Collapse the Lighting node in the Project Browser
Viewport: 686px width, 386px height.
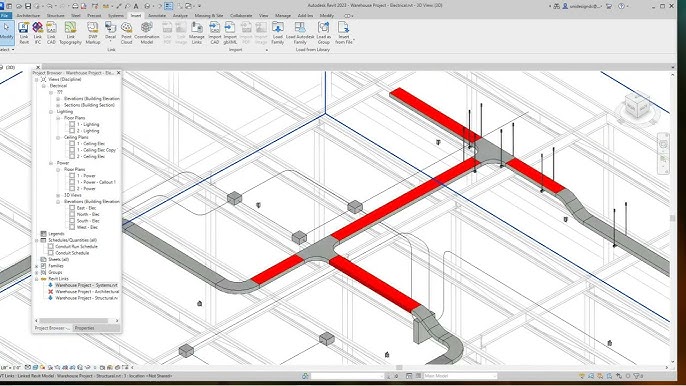click(51, 112)
